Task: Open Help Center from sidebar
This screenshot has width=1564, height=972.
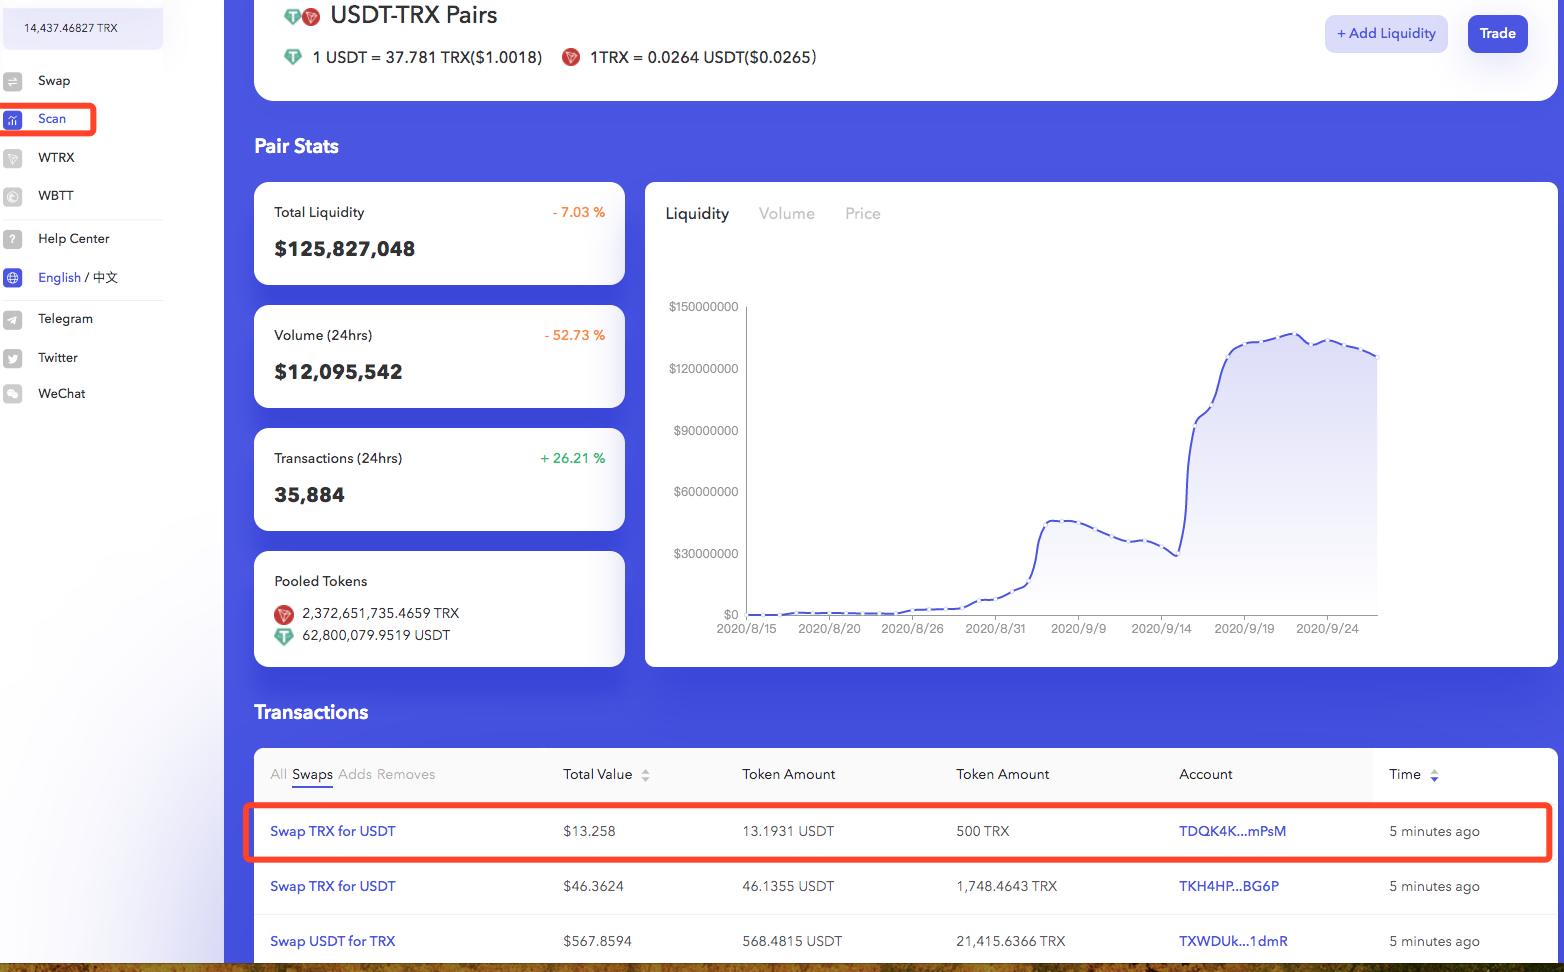Action: [74, 239]
